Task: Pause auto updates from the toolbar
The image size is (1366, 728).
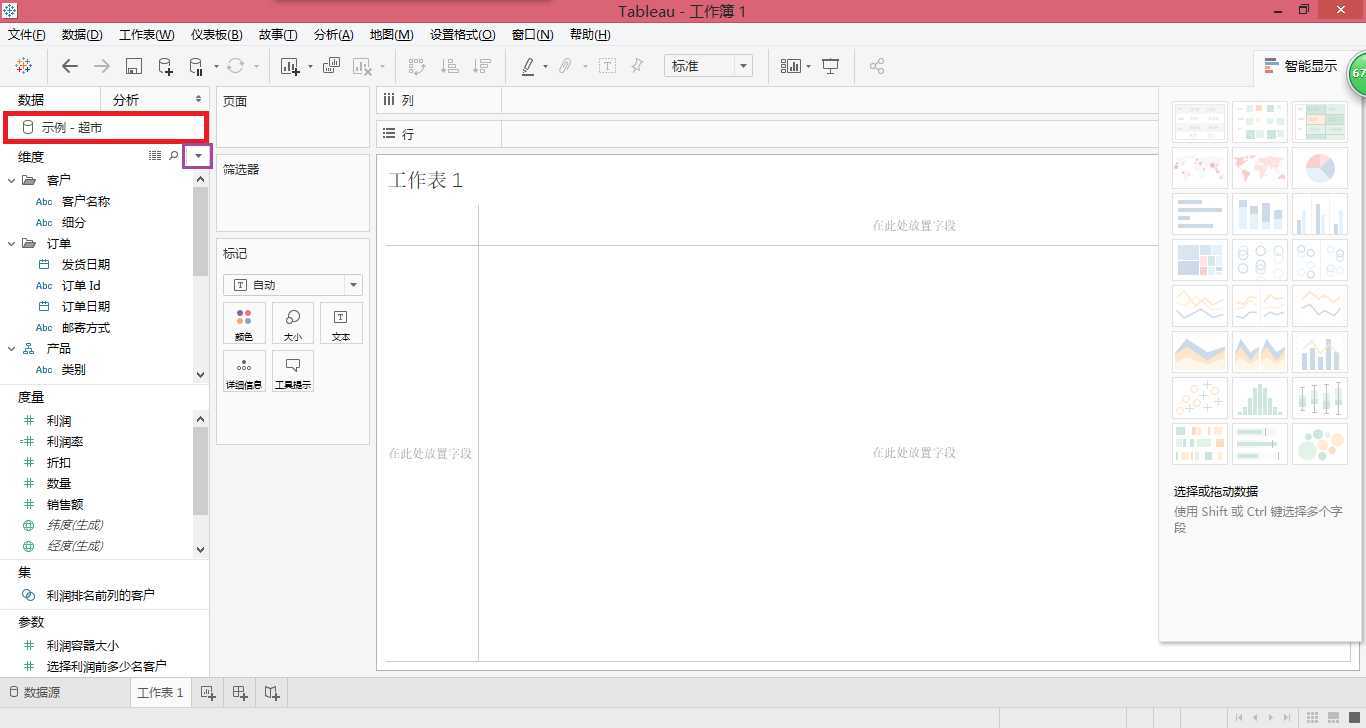Action: point(196,67)
